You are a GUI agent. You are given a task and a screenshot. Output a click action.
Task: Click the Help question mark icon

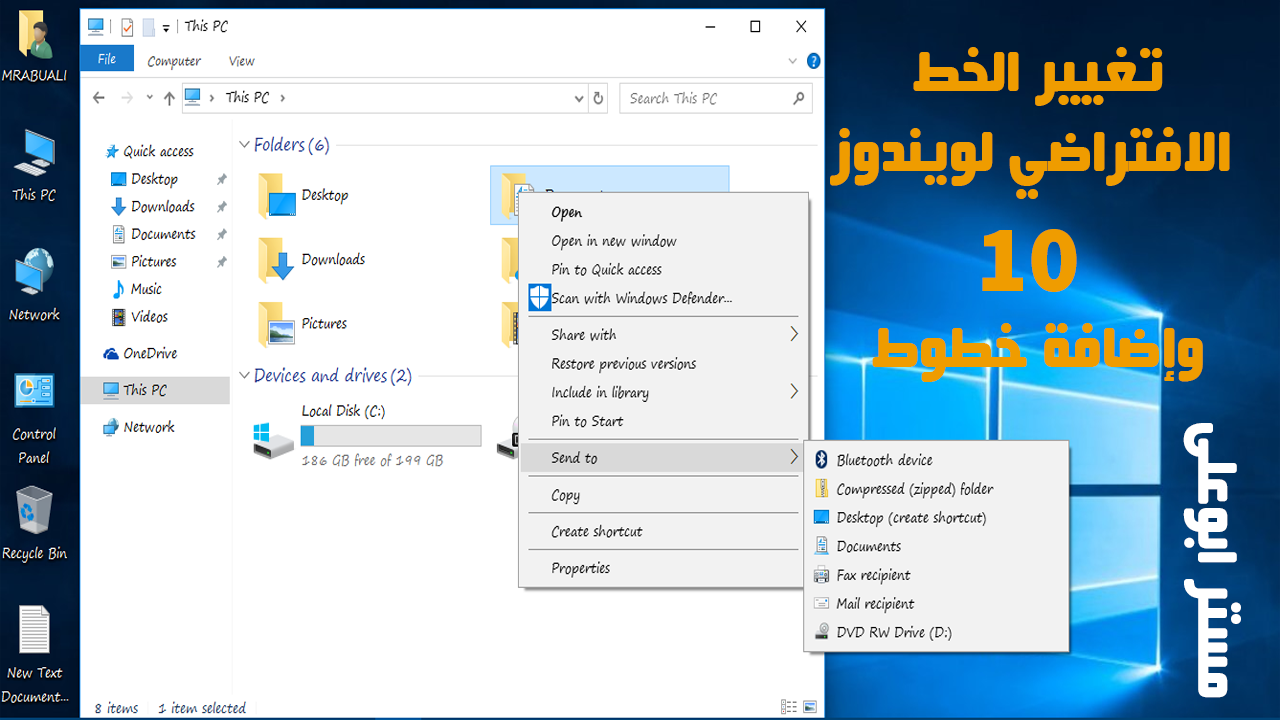coord(813,61)
